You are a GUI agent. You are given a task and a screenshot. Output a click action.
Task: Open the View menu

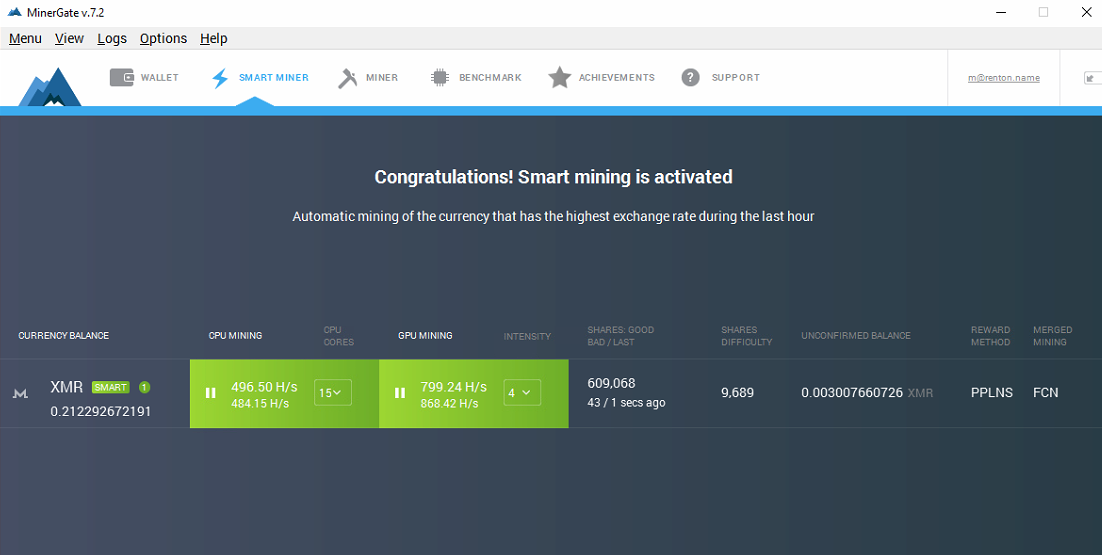pyautogui.click(x=69, y=39)
